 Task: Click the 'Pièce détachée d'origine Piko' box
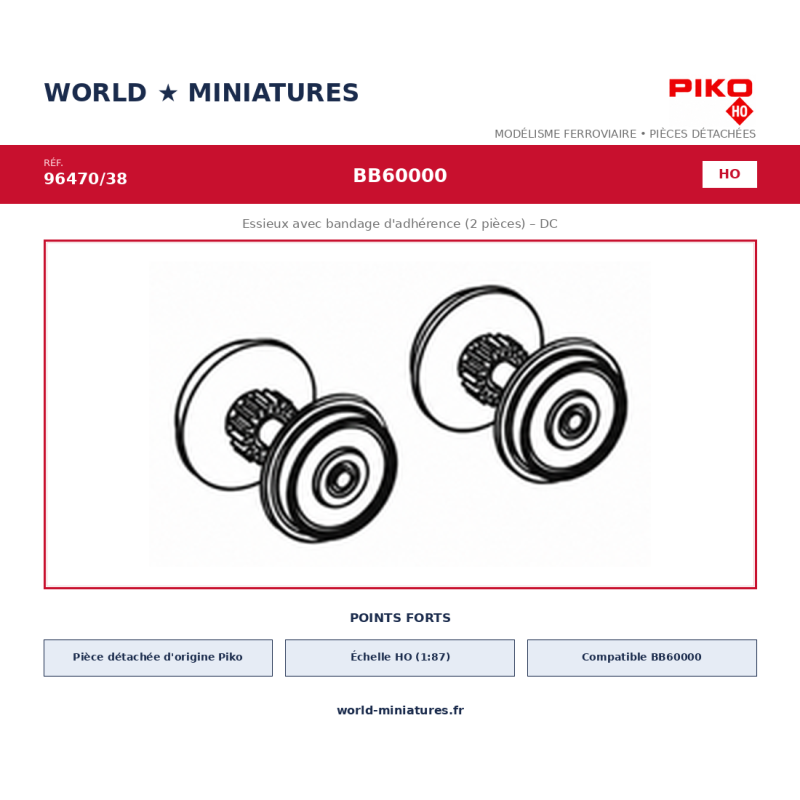coord(158,658)
